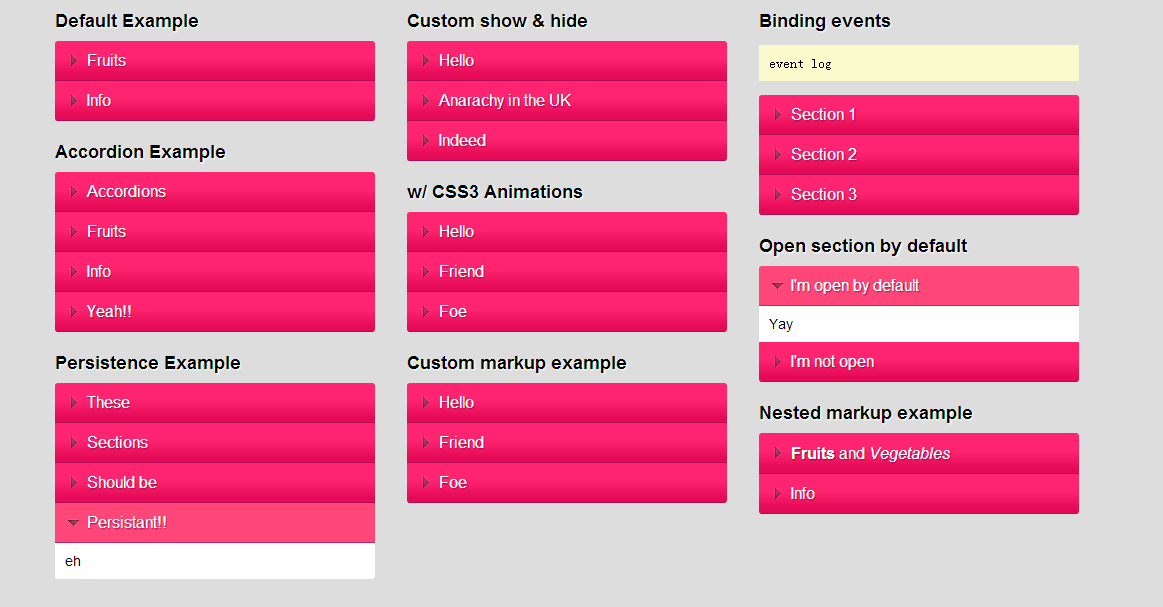Click the Nested markup example heading
1163x607 pixels.
[866, 413]
